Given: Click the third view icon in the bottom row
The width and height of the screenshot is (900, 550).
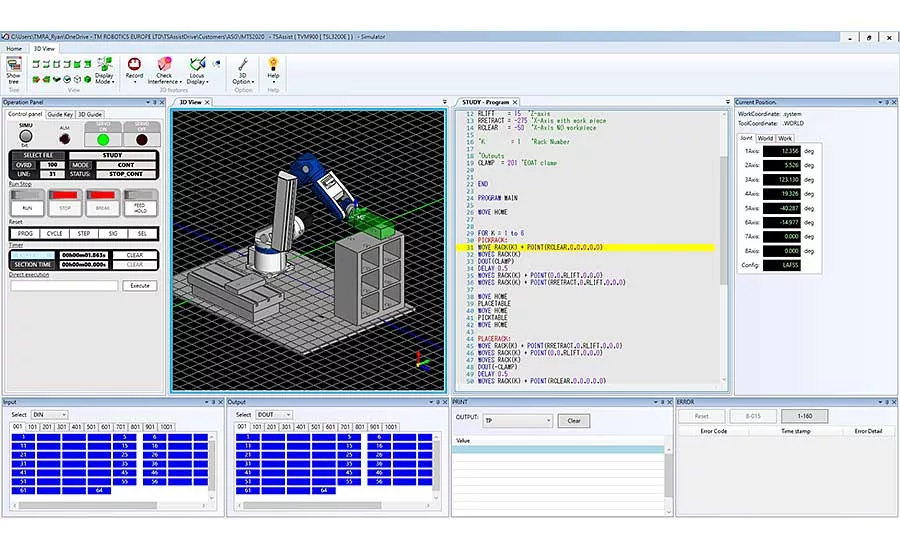Looking at the screenshot, I should coord(57,79).
